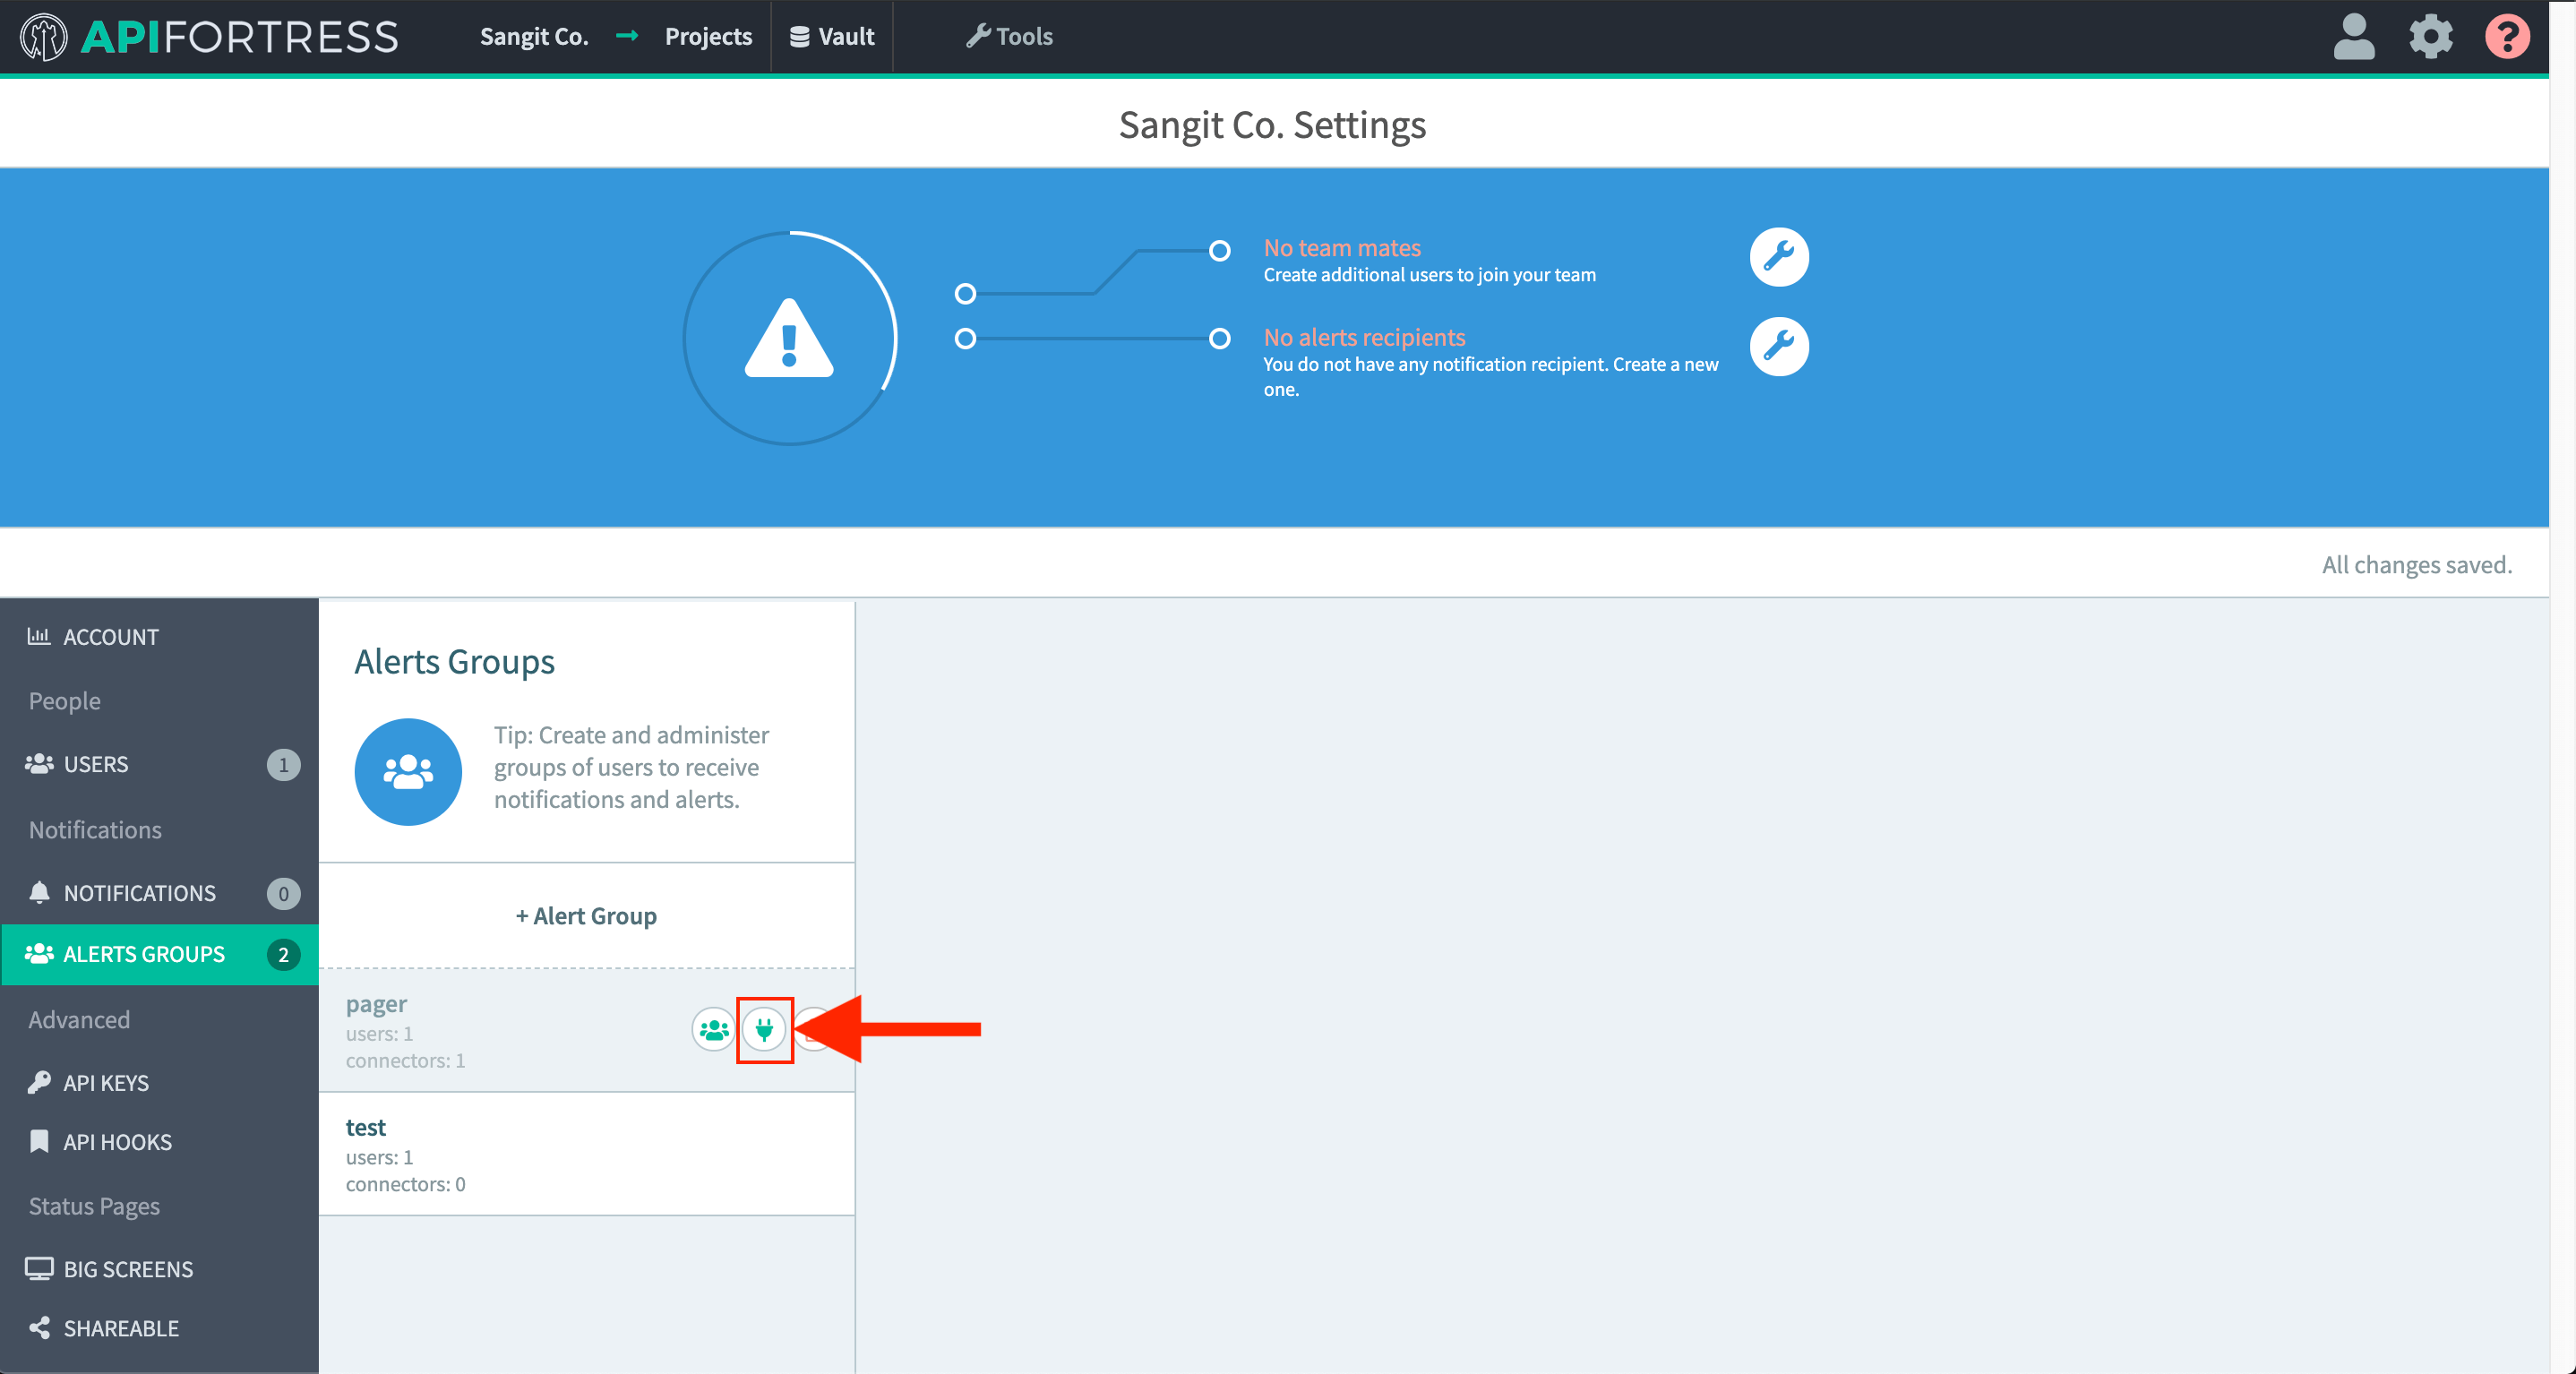
Task: Add a new Alert Group
Action: 586,915
